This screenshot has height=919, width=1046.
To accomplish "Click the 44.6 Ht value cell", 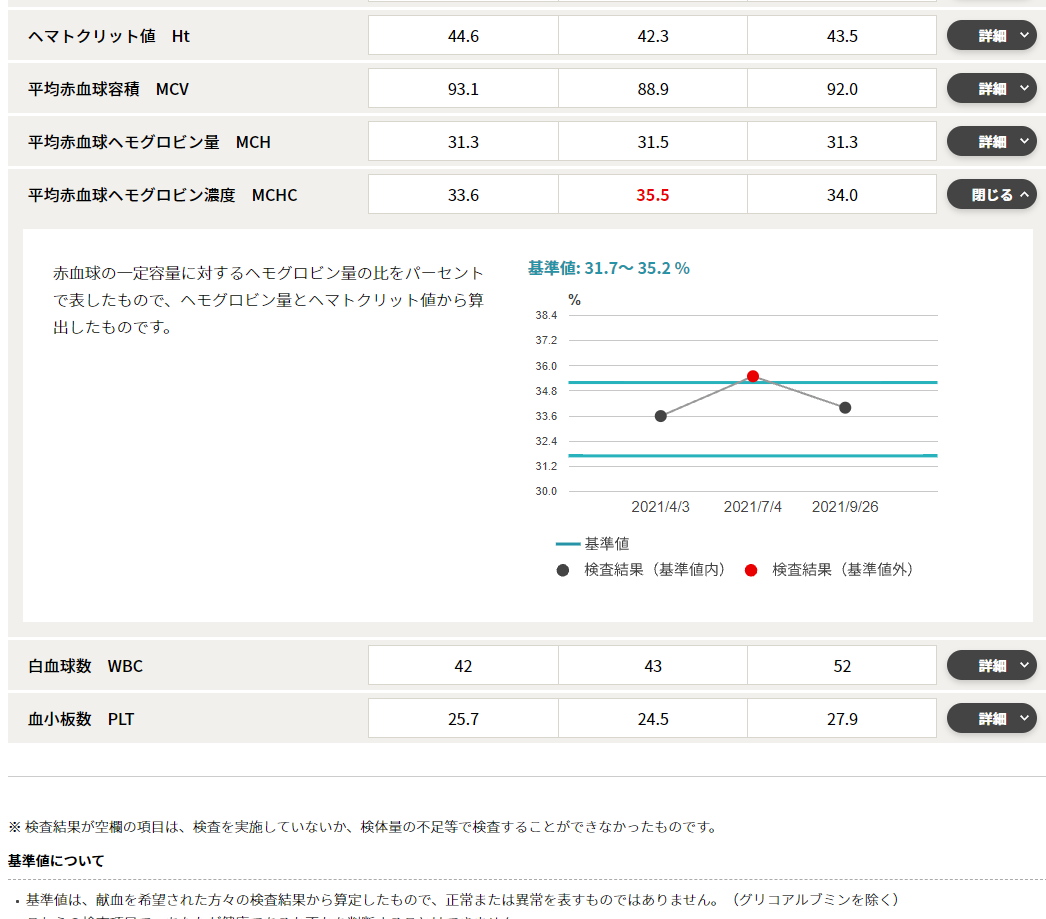I will (x=463, y=34).
